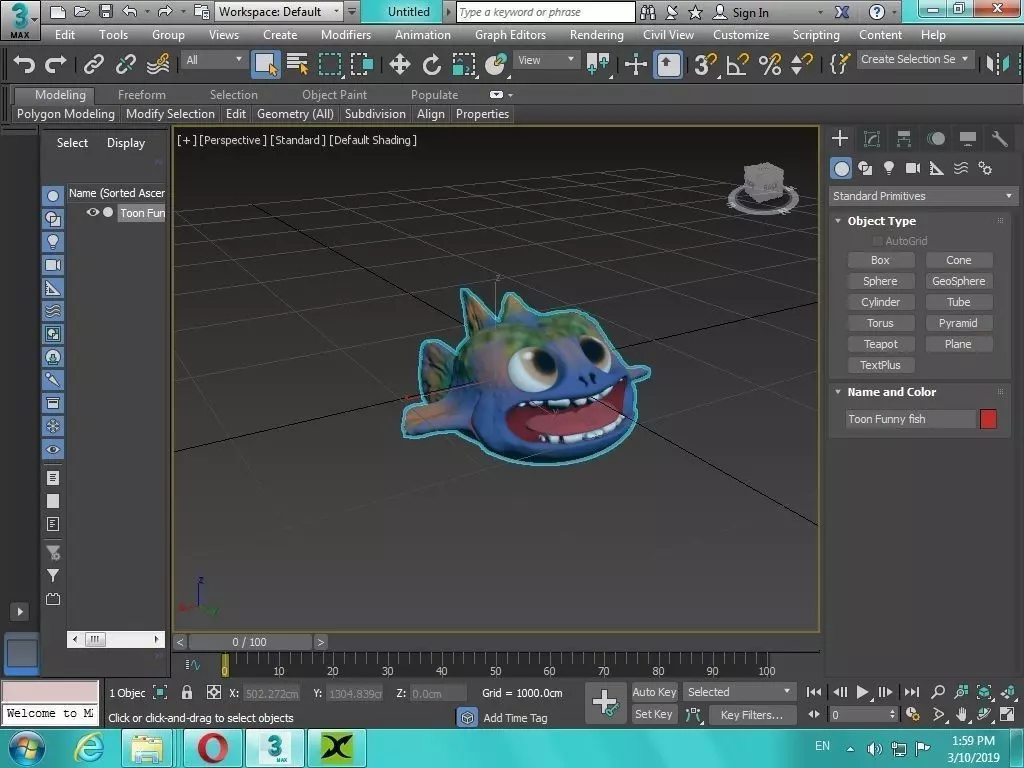Viewport: 1024px width, 768px height.
Task: Switch to the Object Paint ribbon tab
Action: tap(334, 95)
